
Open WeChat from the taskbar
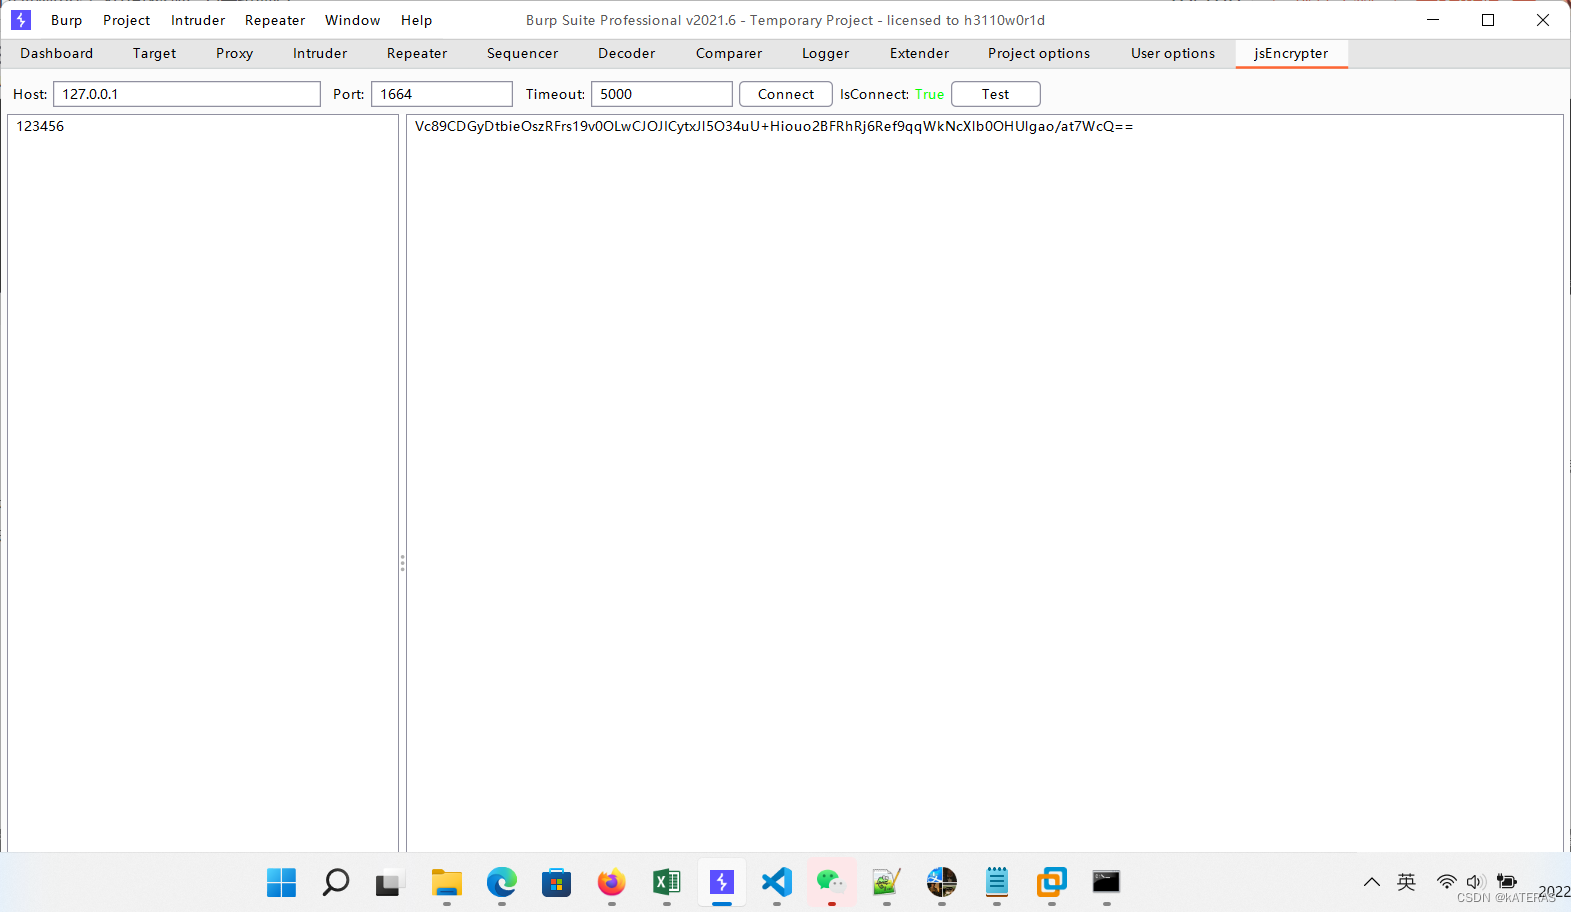(831, 882)
